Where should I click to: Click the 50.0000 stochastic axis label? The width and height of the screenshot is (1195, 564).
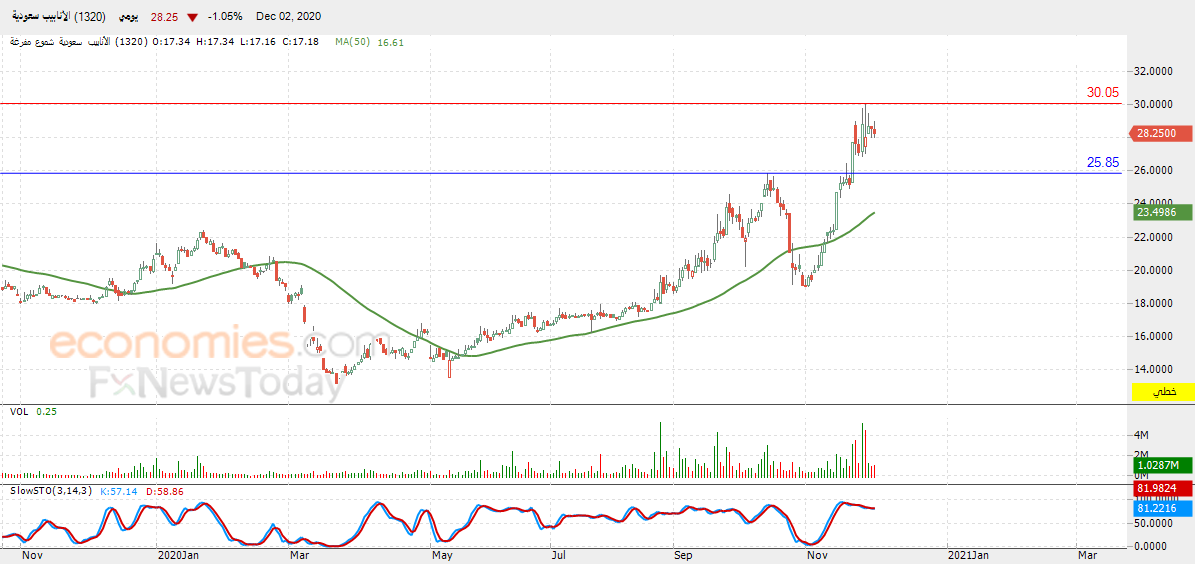point(1155,525)
